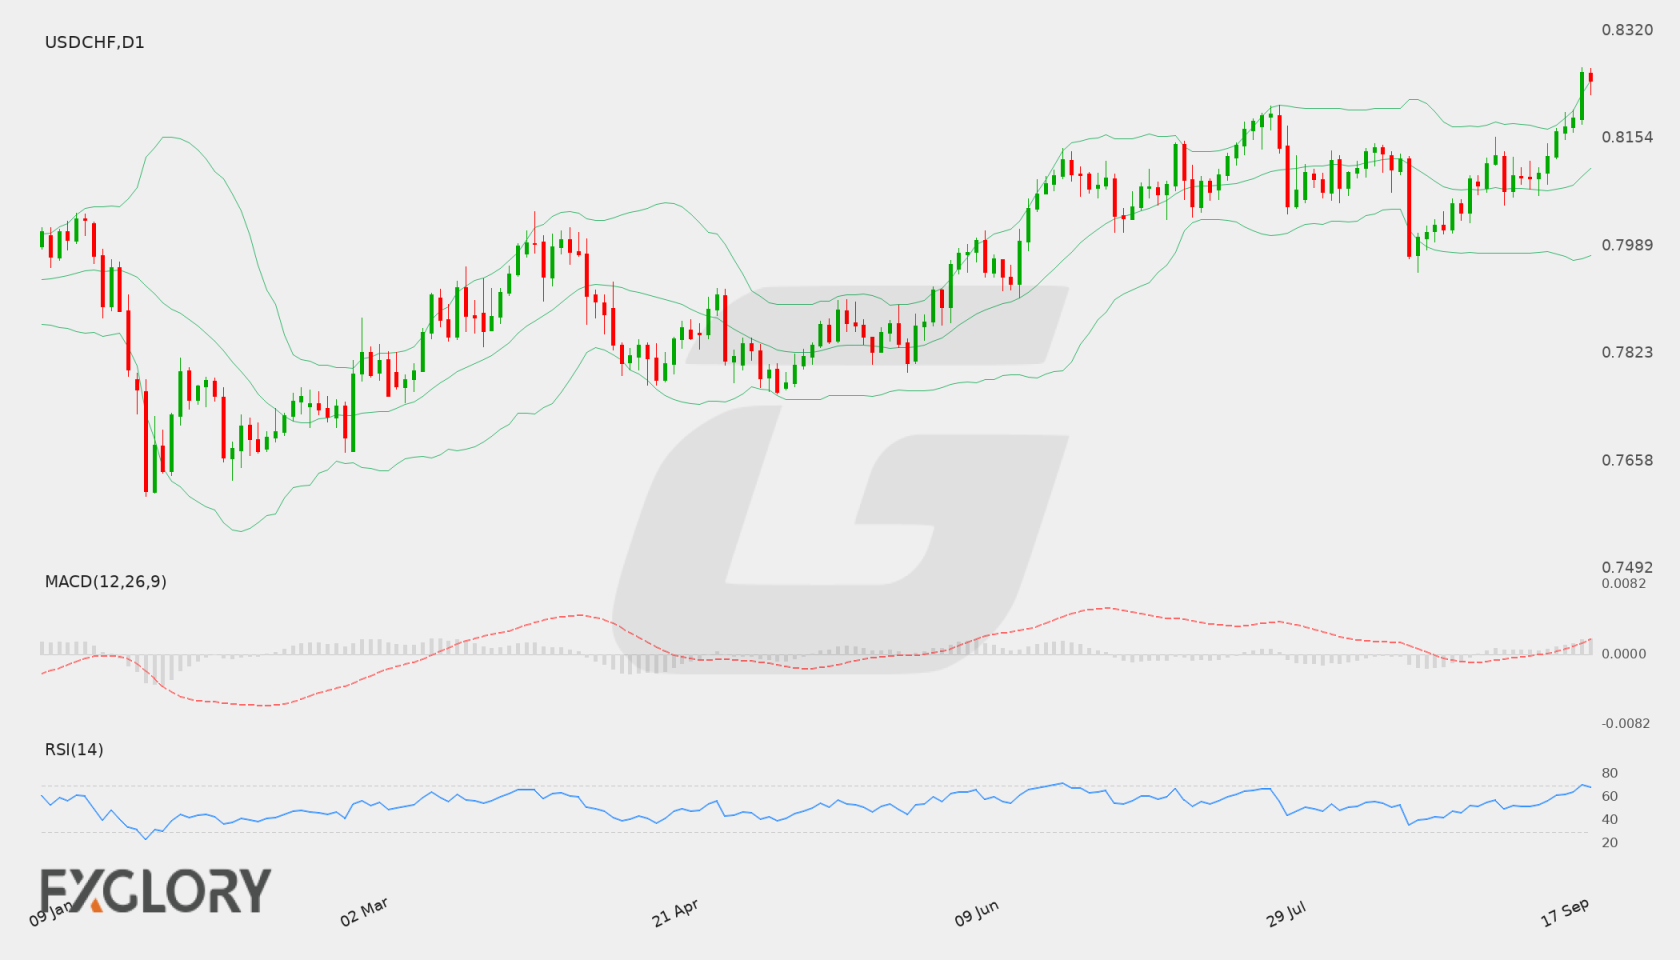Click the 0.7658 price axis label
Screen dimensions: 1680x960
pos(1627,460)
